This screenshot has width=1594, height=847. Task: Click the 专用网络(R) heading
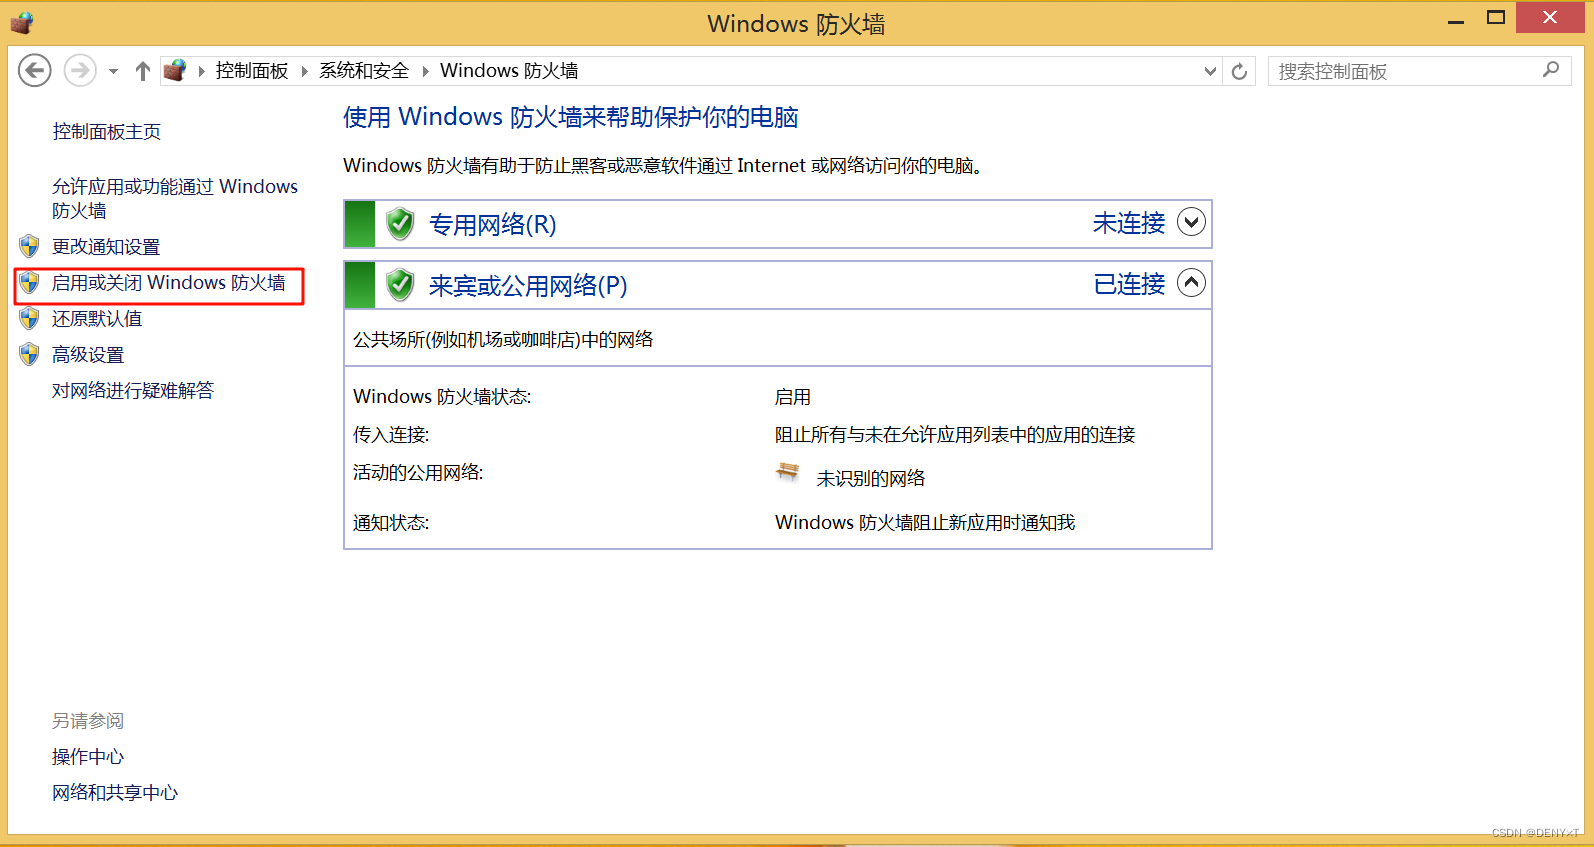(492, 225)
